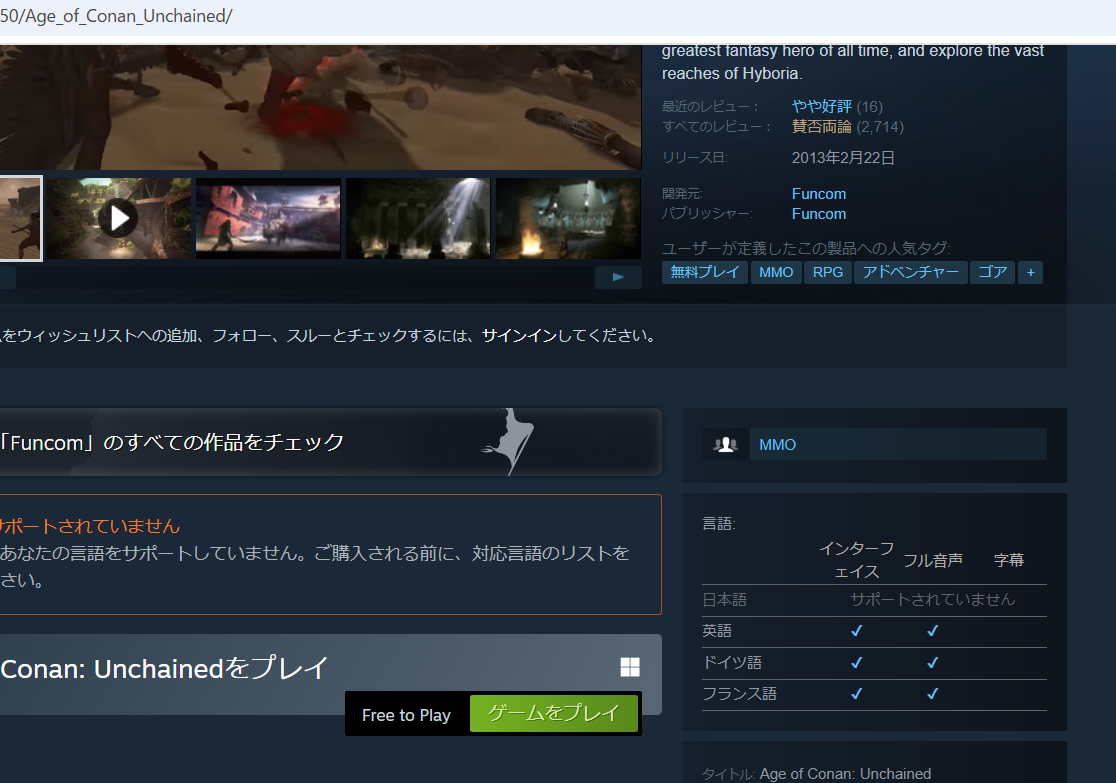Click the フランス語 language row label

click(739, 693)
